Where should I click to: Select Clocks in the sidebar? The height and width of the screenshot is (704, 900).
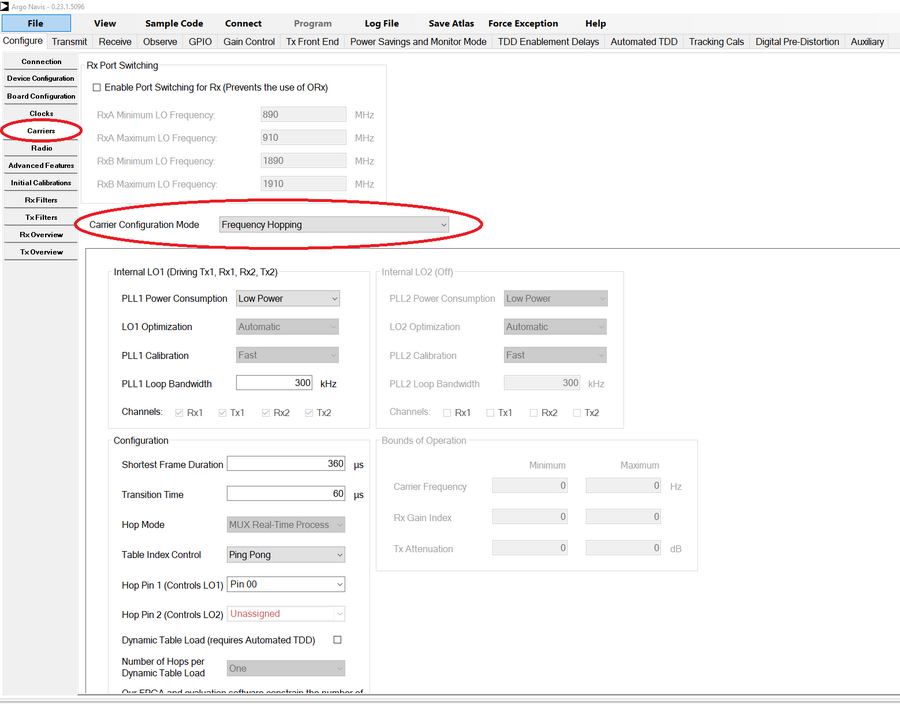(x=40, y=113)
